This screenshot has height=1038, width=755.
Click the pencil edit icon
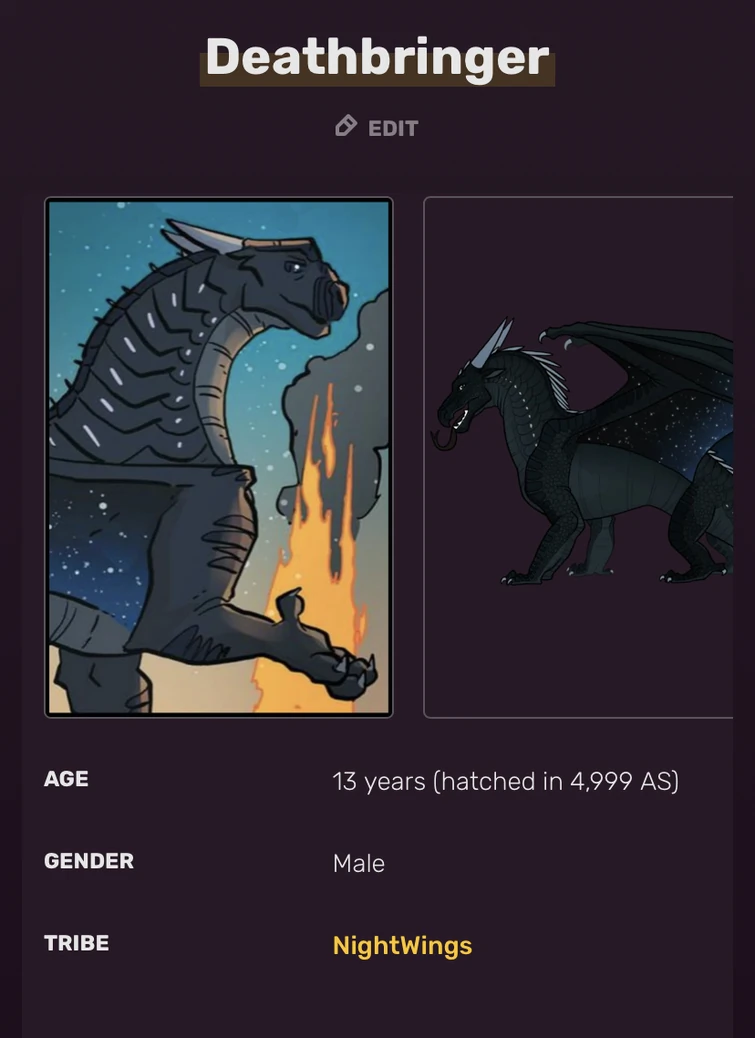[345, 126]
